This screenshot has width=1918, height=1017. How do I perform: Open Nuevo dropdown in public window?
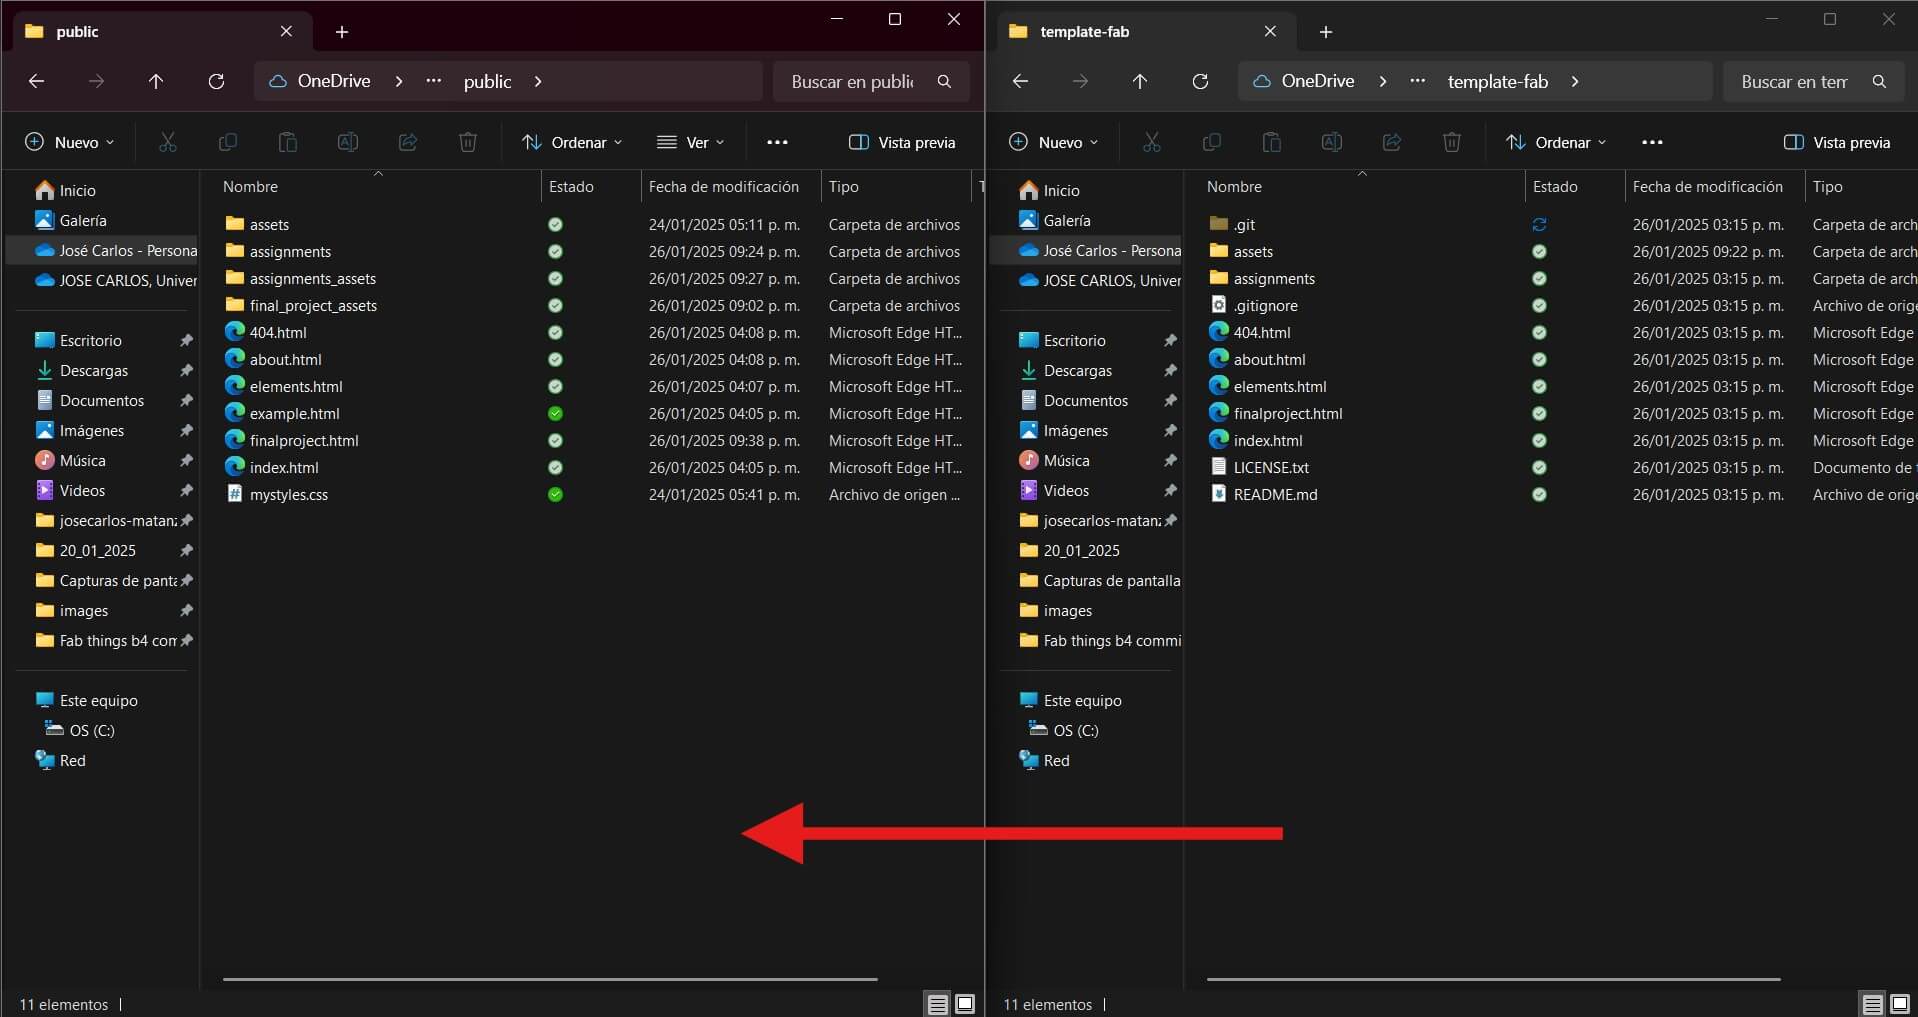(69, 142)
